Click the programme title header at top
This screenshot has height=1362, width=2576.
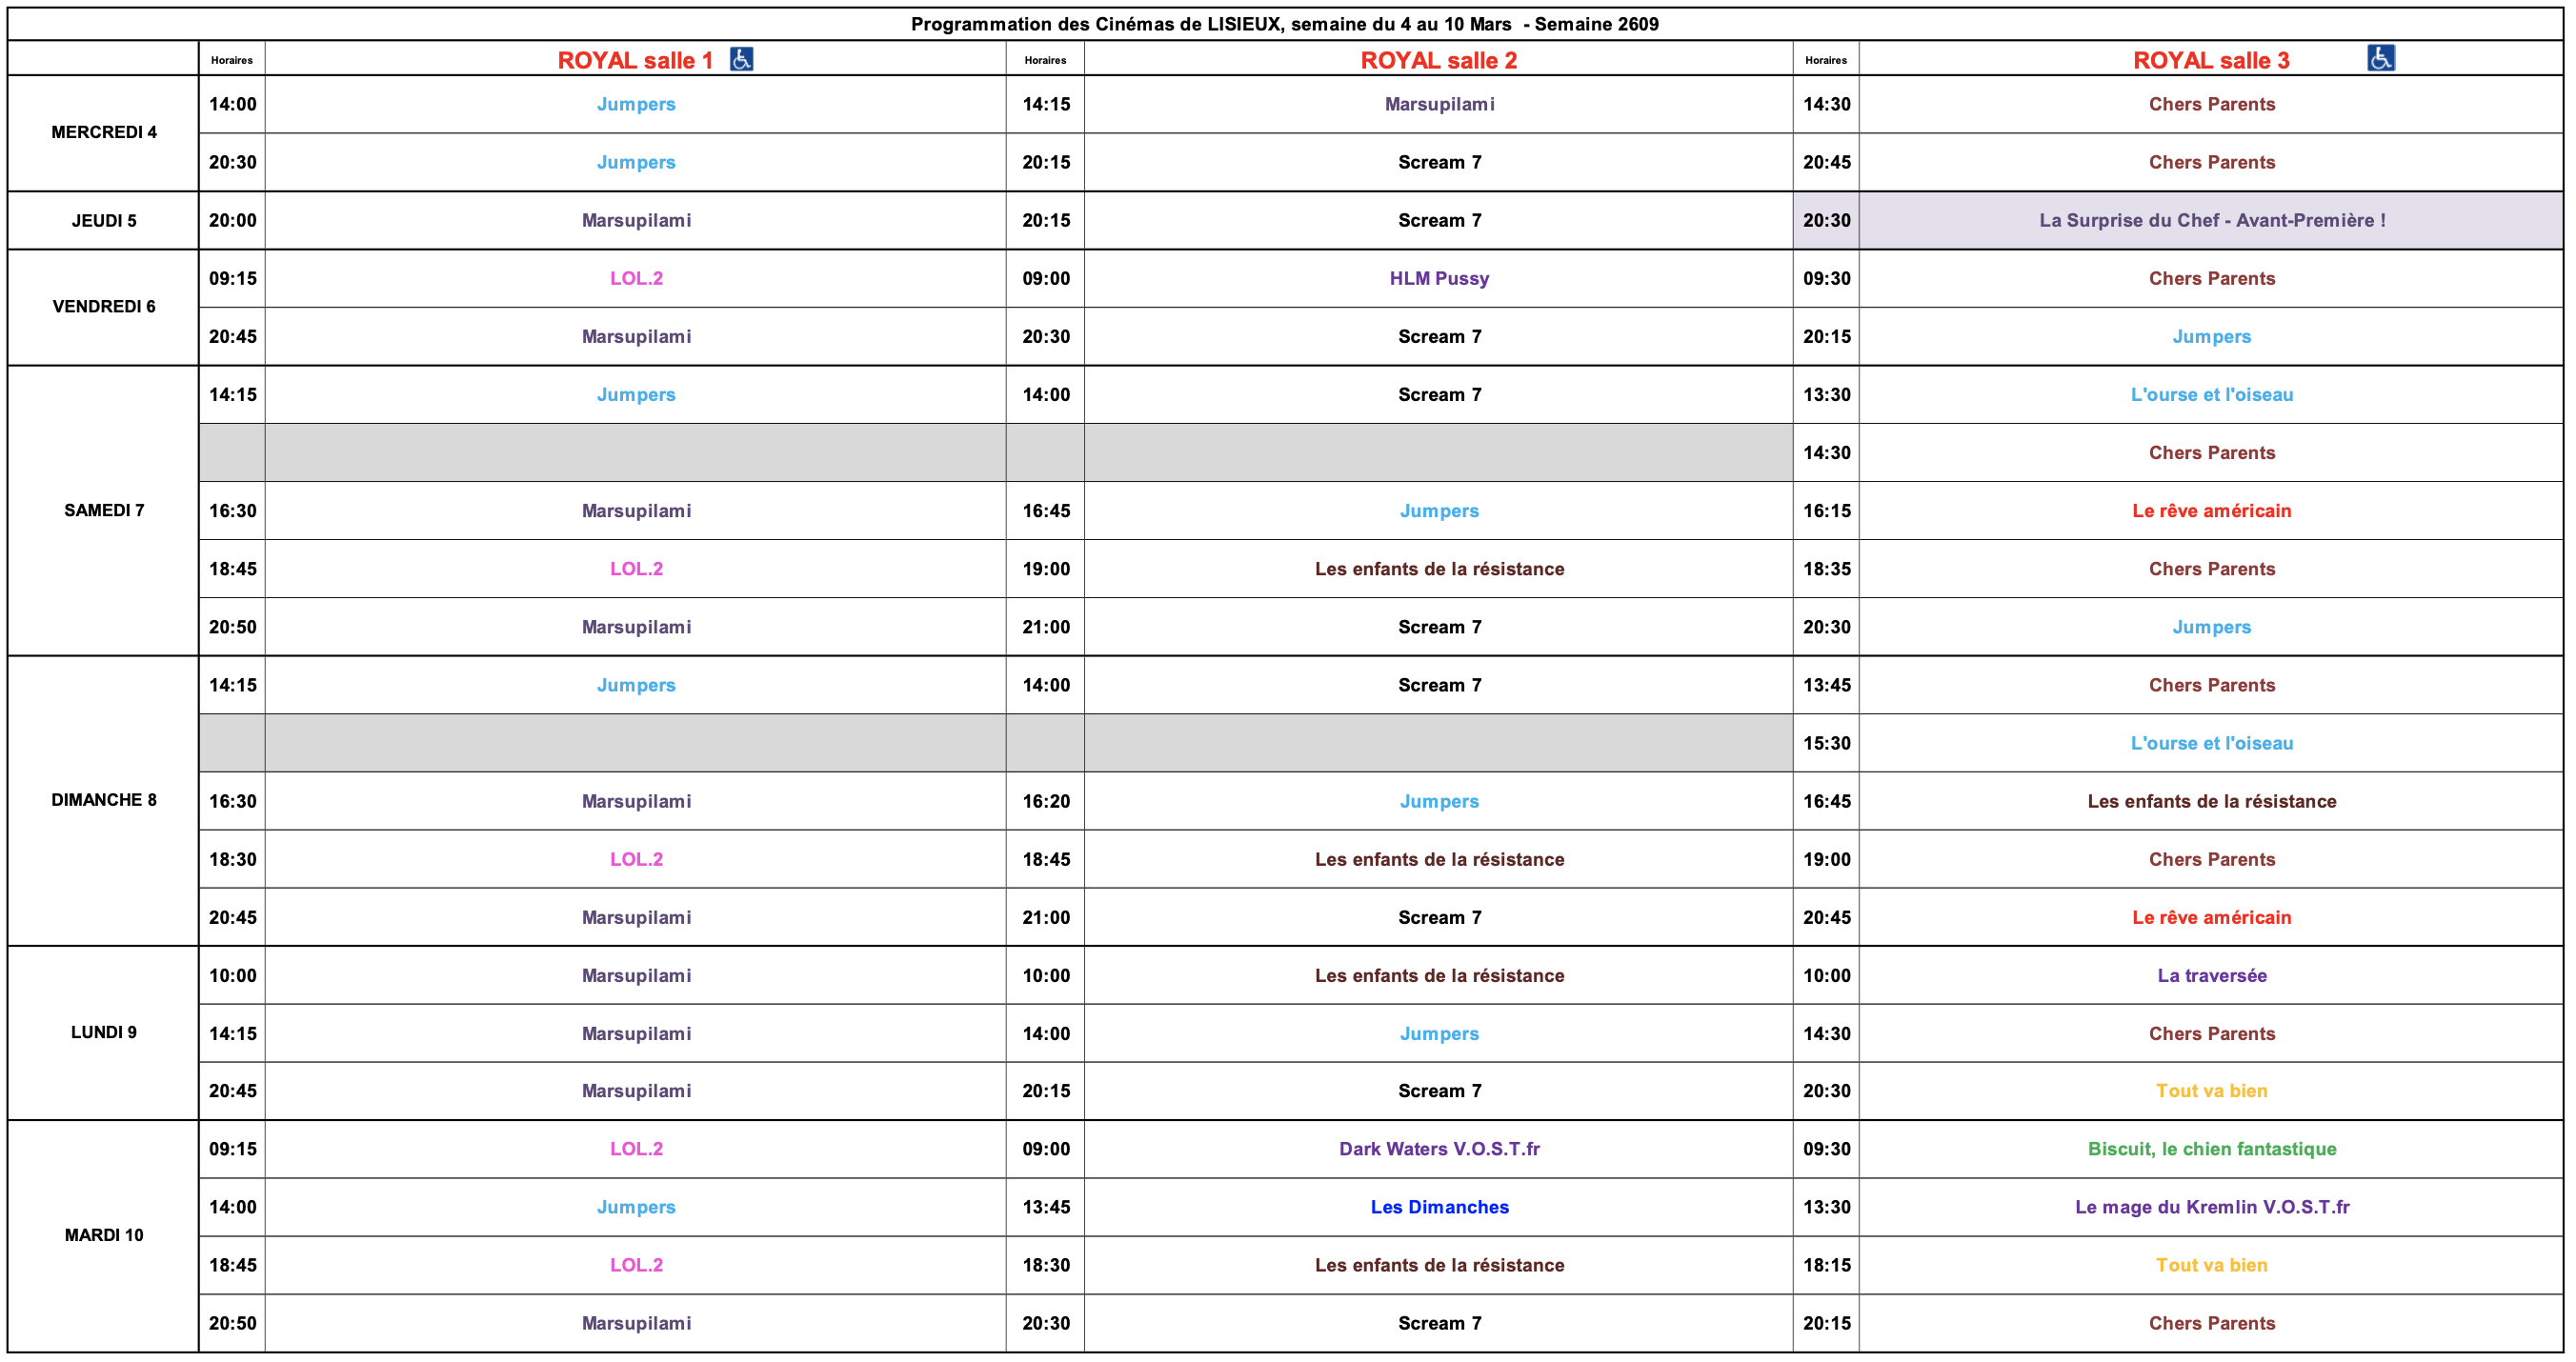coord(1284,24)
